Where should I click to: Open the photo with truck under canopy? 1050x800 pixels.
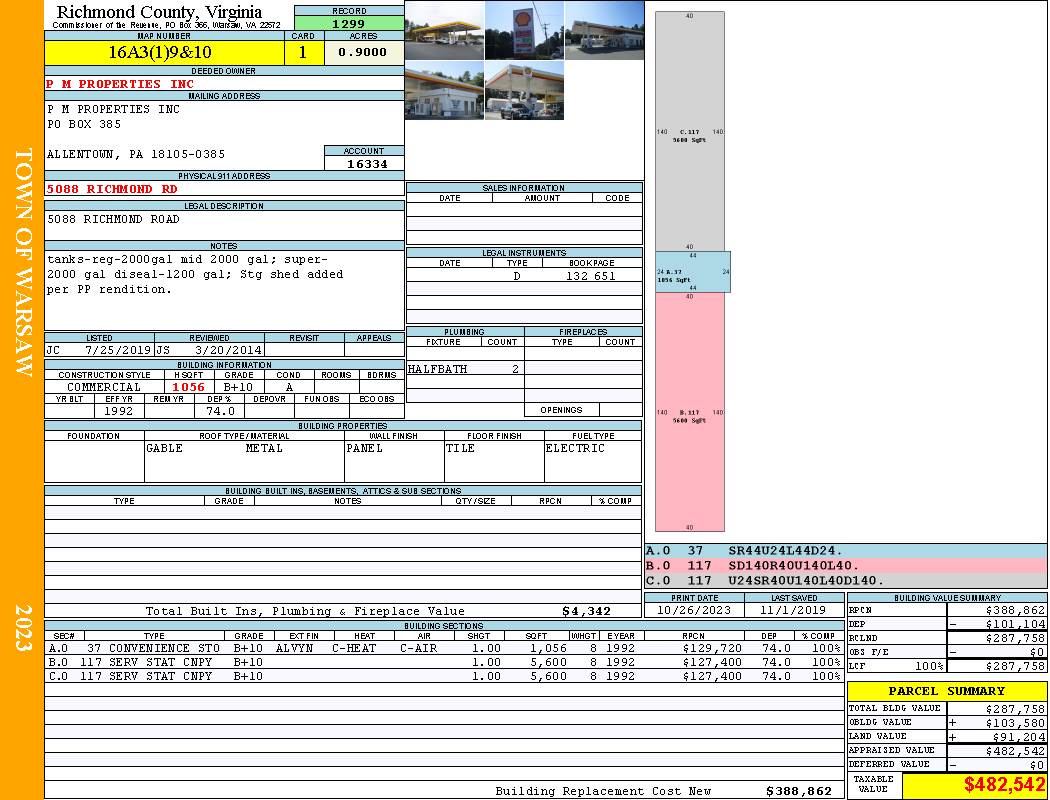(524, 91)
